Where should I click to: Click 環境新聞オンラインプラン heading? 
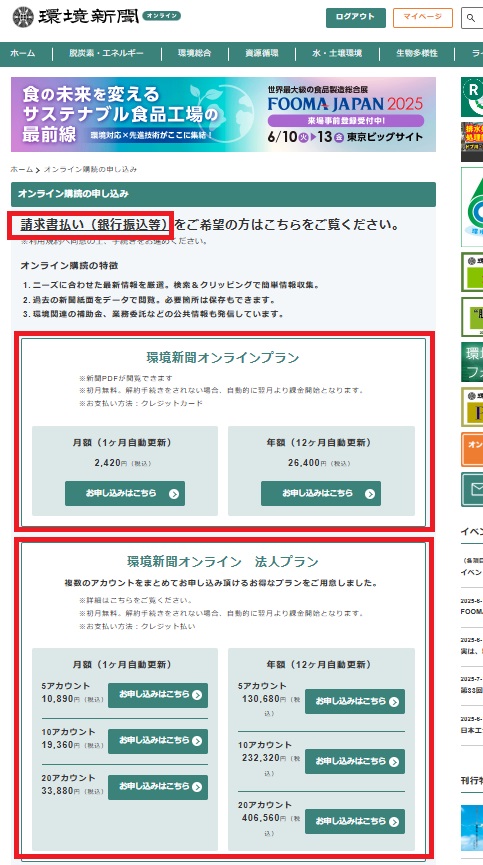point(223,357)
